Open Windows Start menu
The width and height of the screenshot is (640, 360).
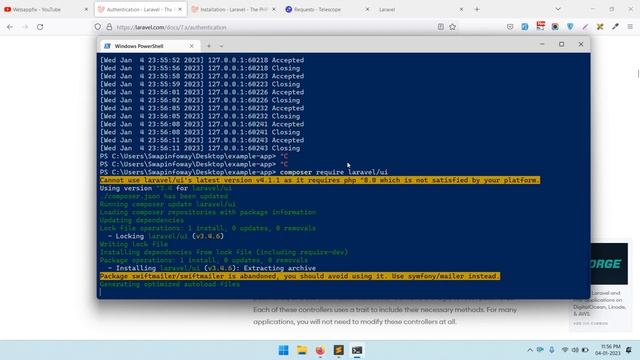(283, 350)
